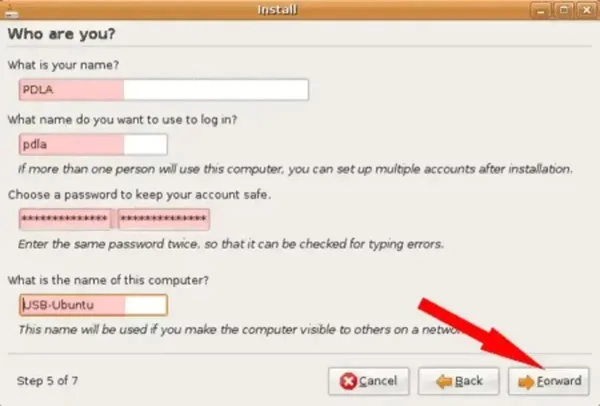Screen dimensions: 600x406
Task: Click the installer icon in the title bar
Action: point(11,11)
